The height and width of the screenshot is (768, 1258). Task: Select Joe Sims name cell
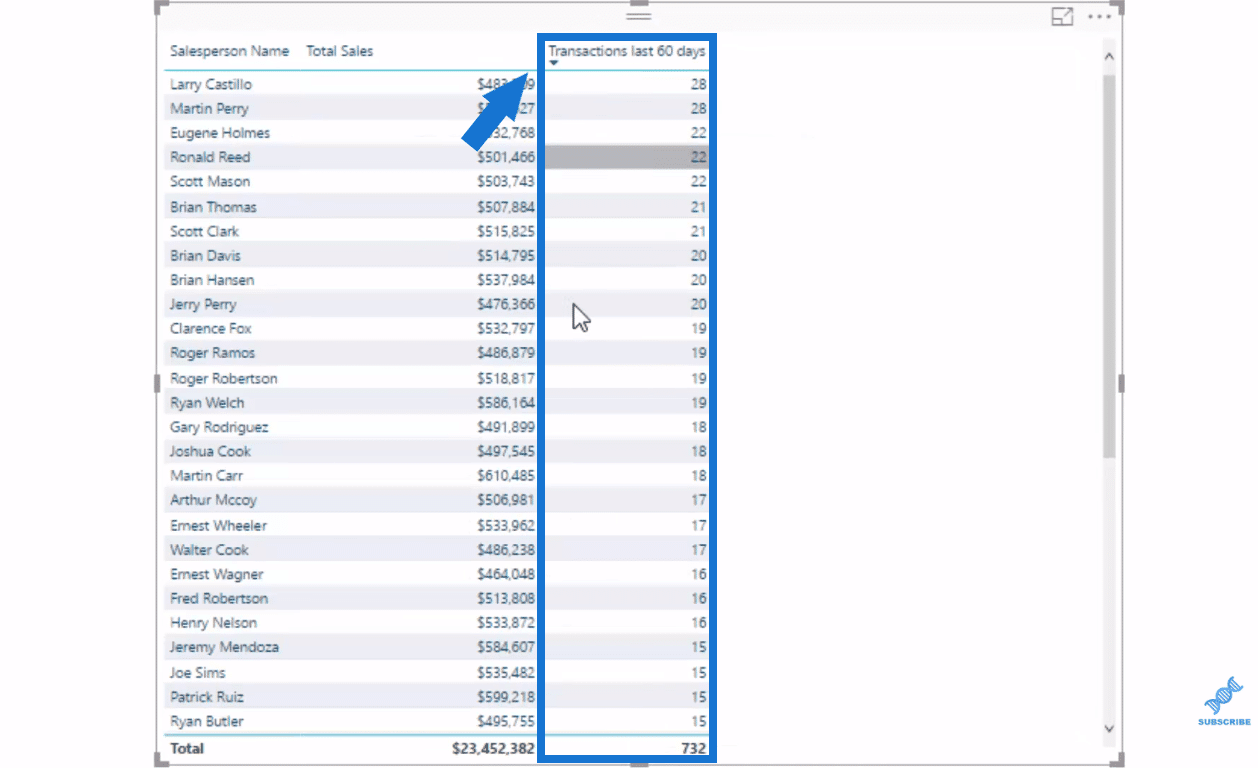[197, 672]
